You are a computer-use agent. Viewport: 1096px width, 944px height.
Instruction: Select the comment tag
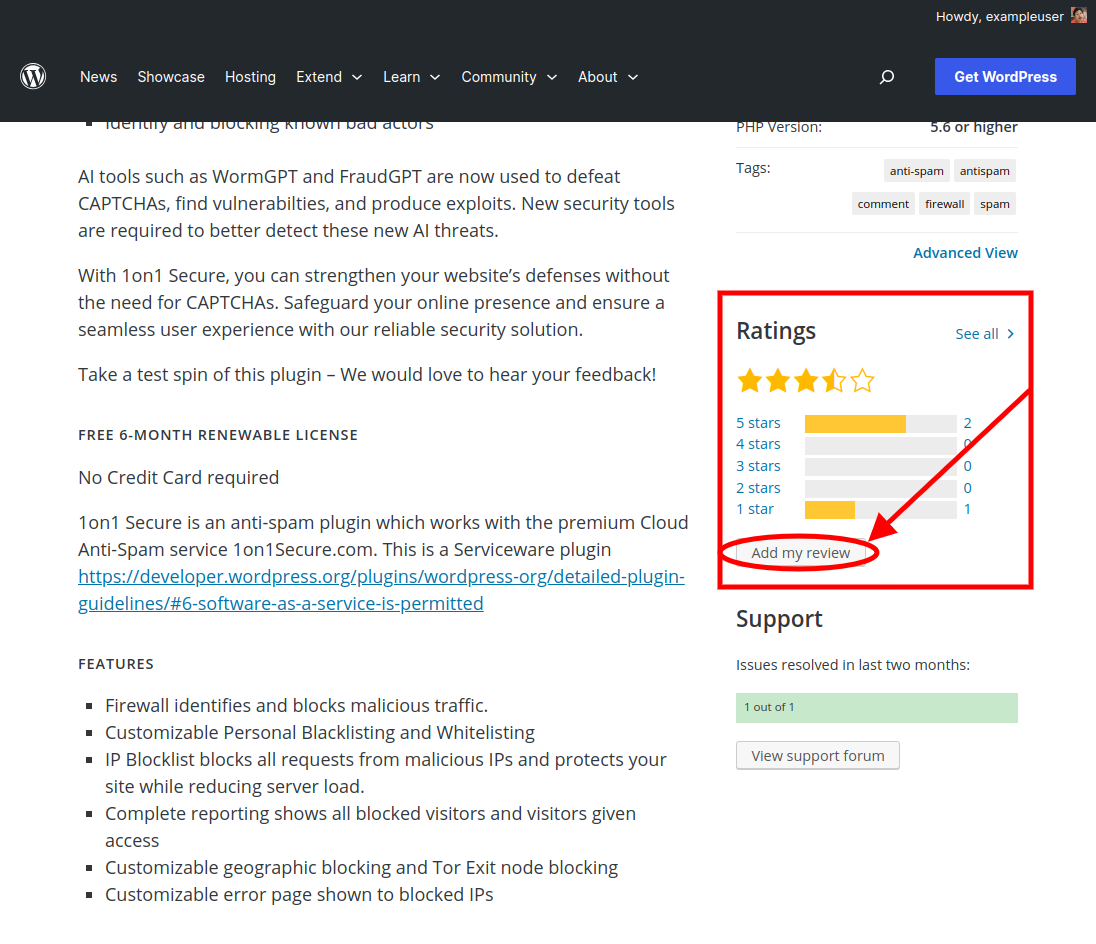[883, 204]
